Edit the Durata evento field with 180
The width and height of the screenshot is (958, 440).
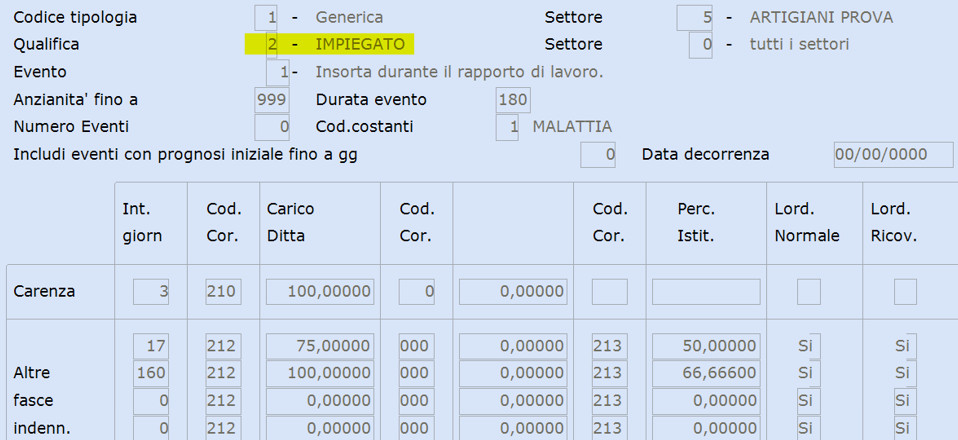point(513,100)
